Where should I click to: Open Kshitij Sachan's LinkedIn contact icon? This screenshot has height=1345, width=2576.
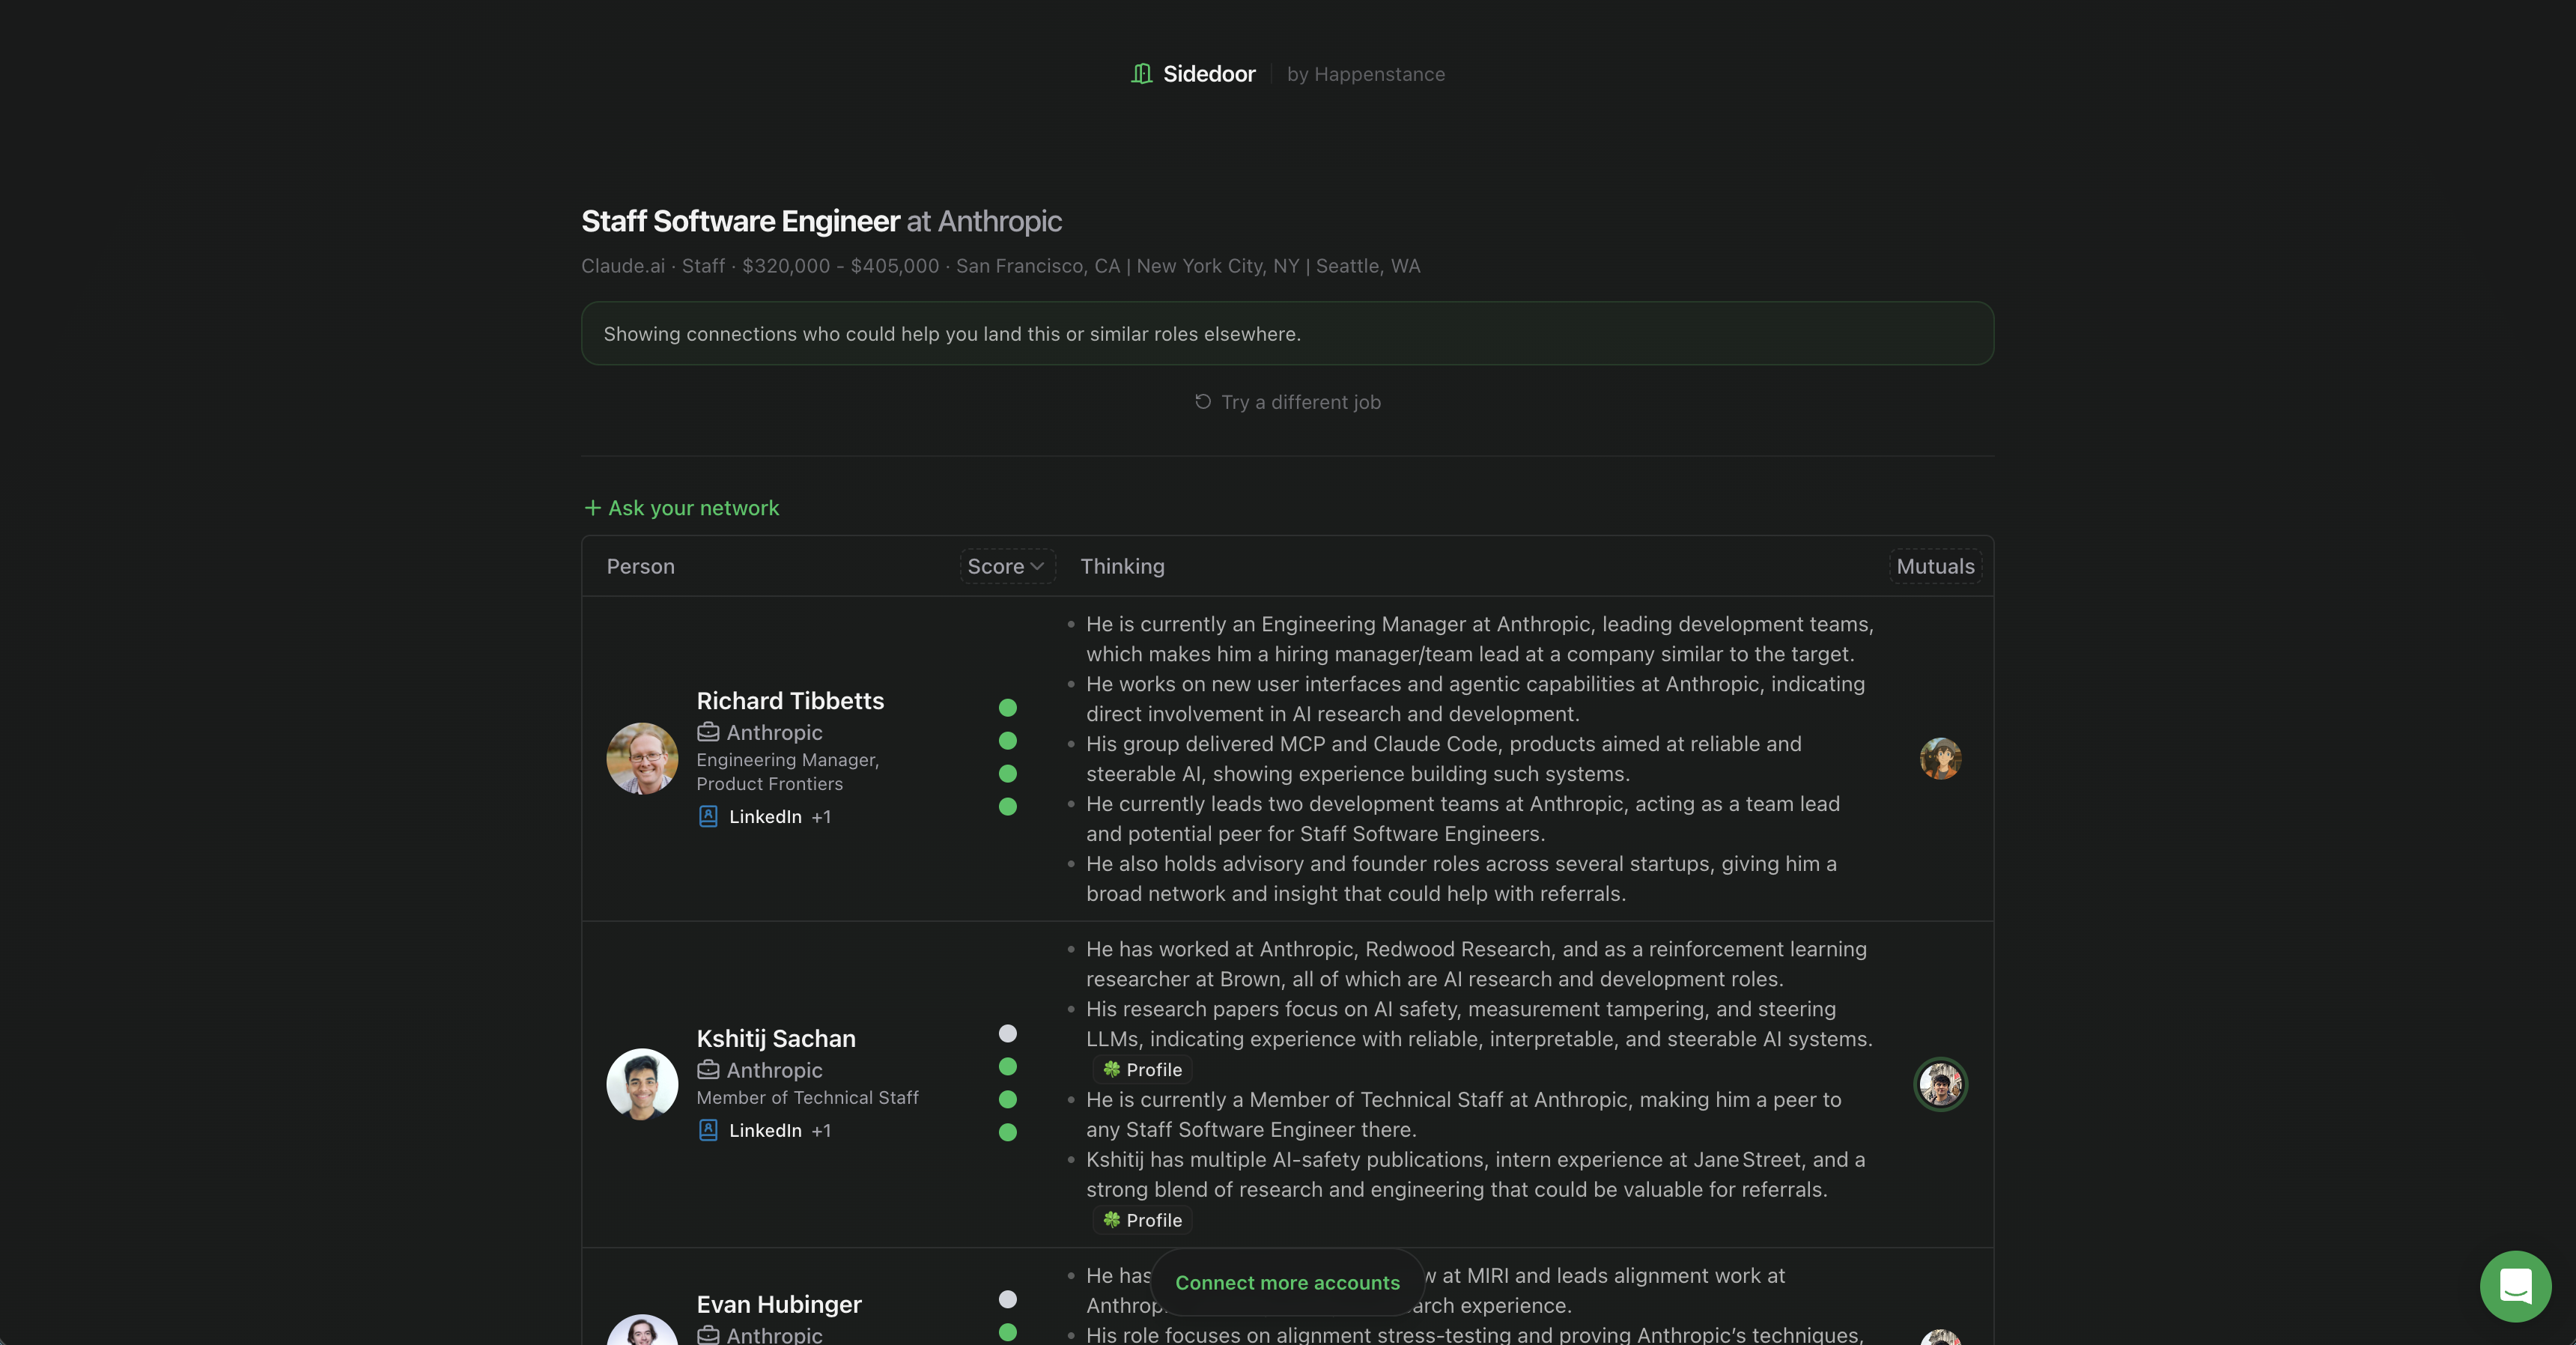(x=708, y=1130)
